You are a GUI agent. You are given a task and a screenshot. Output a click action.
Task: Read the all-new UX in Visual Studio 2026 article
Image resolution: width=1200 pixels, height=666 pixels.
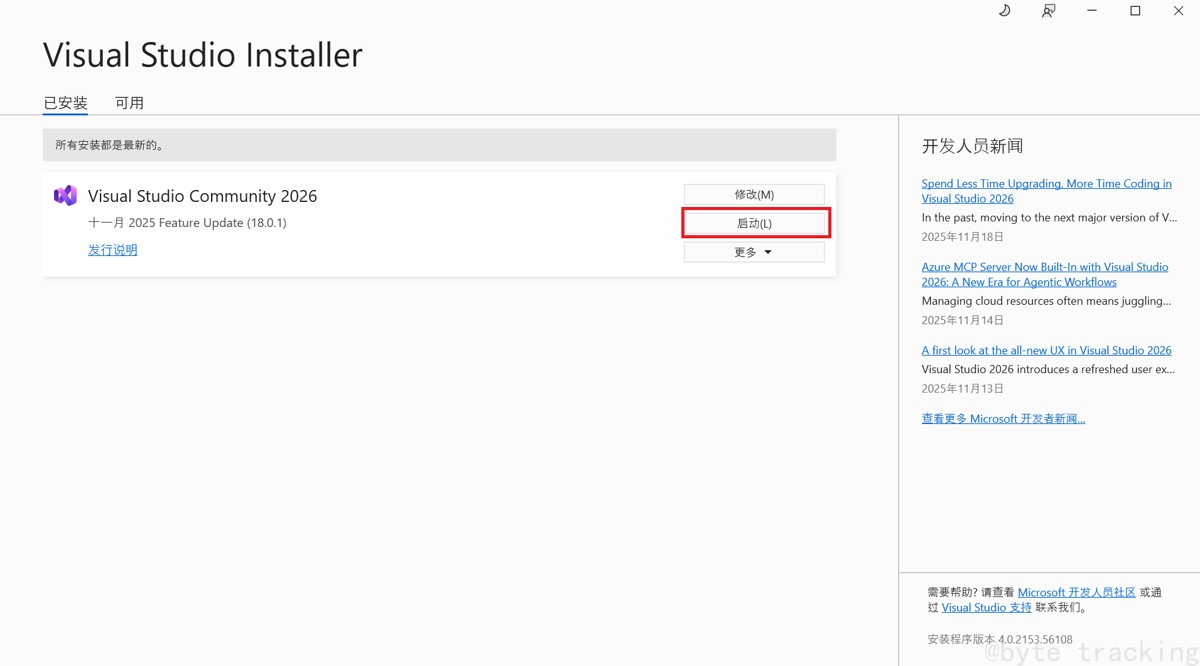coord(1046,350)
